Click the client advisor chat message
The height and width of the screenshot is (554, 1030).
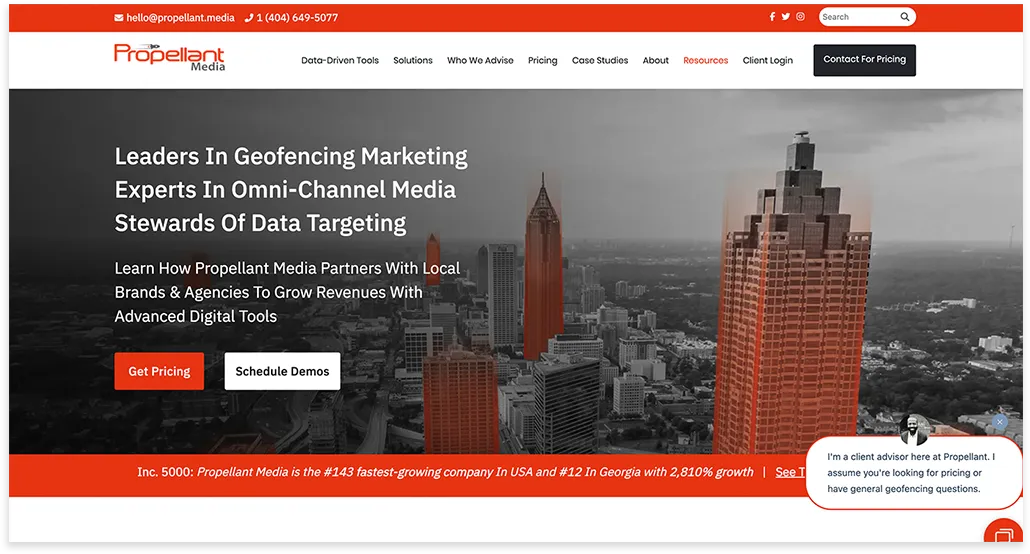coord(913,473)
